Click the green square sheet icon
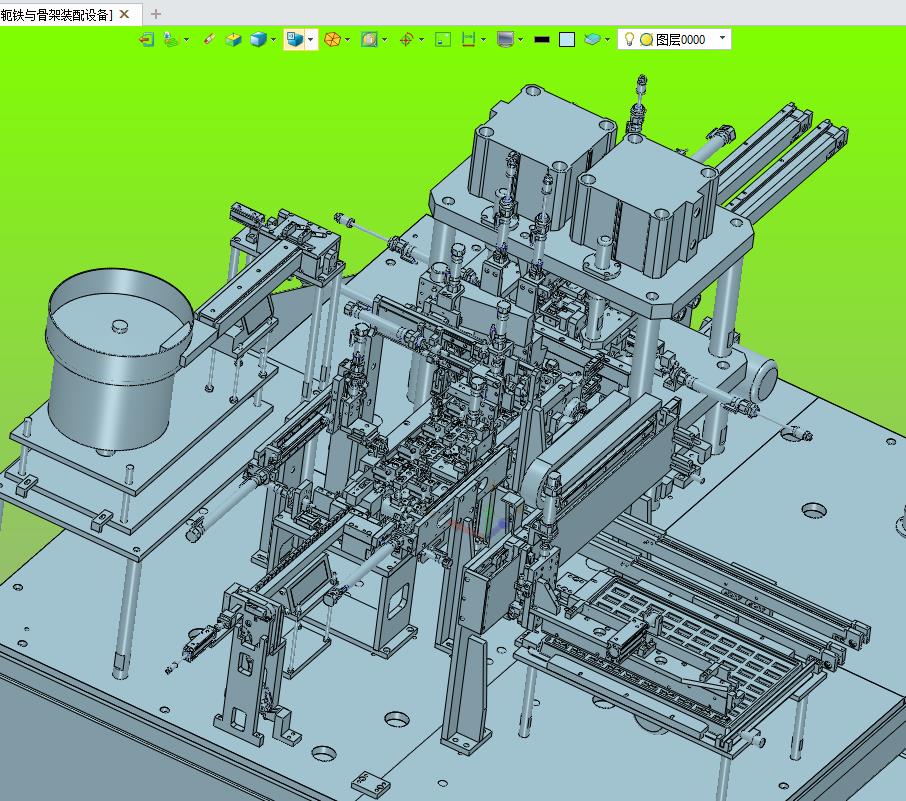906x801 pixels. [x=443, y=39]
